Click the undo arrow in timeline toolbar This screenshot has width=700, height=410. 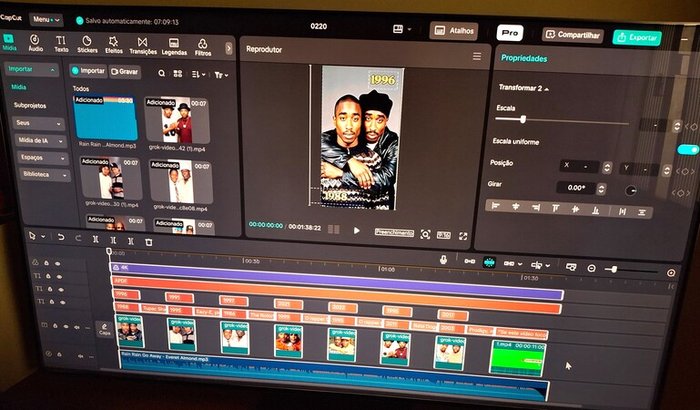tap(63, 237)
